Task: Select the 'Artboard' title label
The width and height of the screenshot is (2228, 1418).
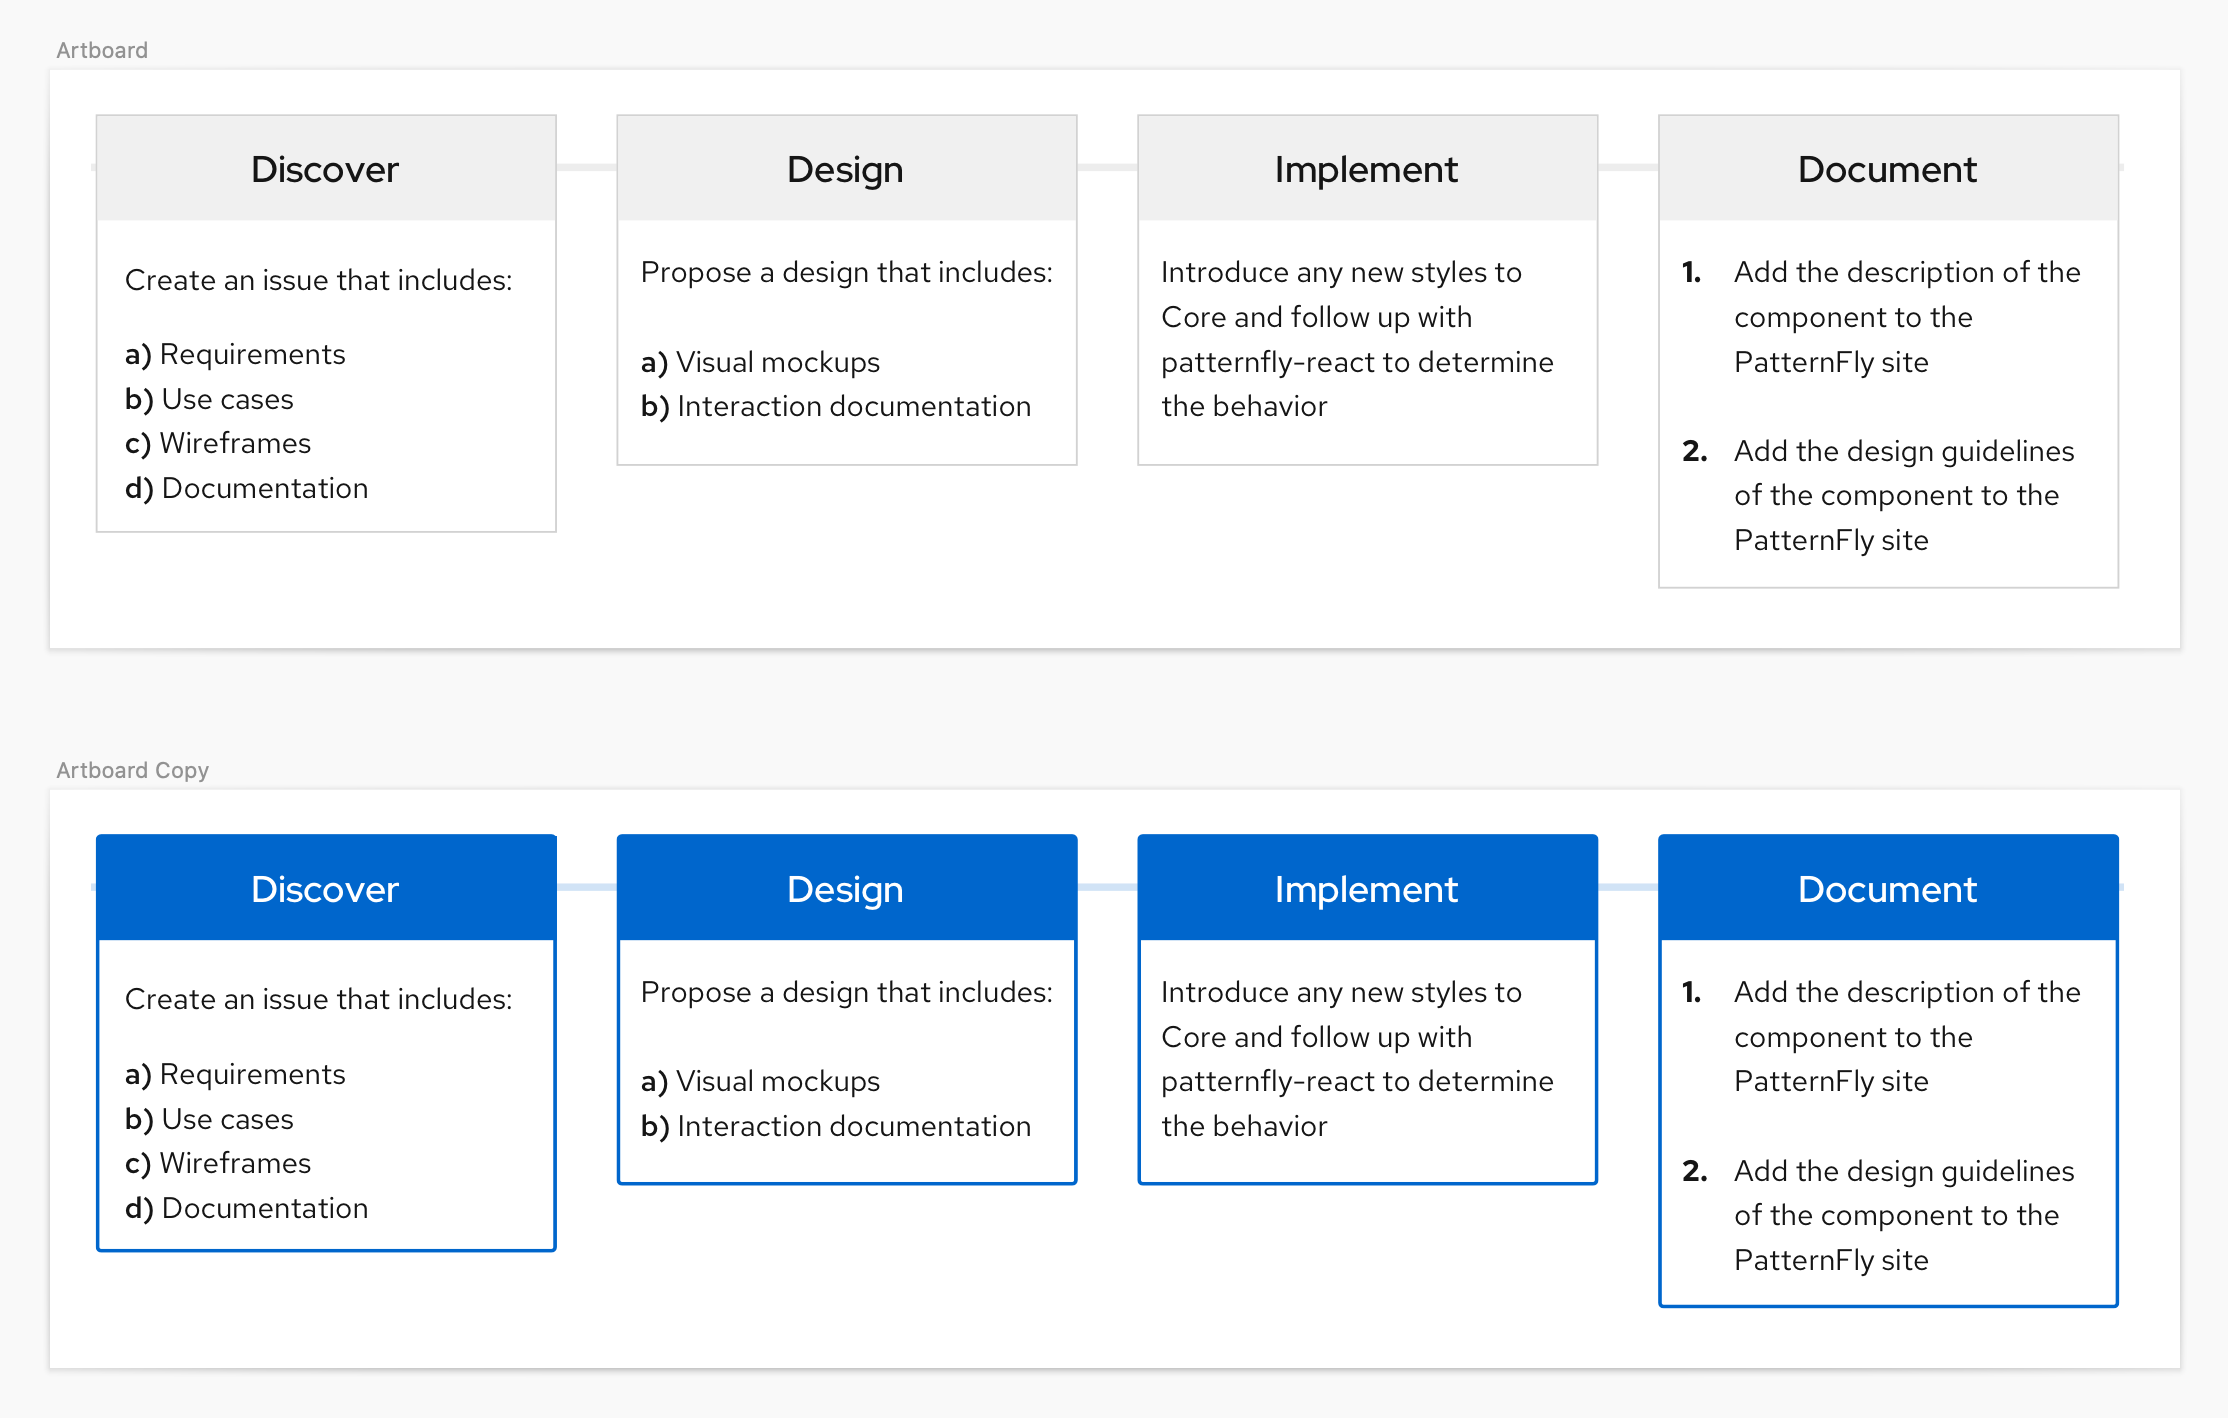Action: point(102,50)
